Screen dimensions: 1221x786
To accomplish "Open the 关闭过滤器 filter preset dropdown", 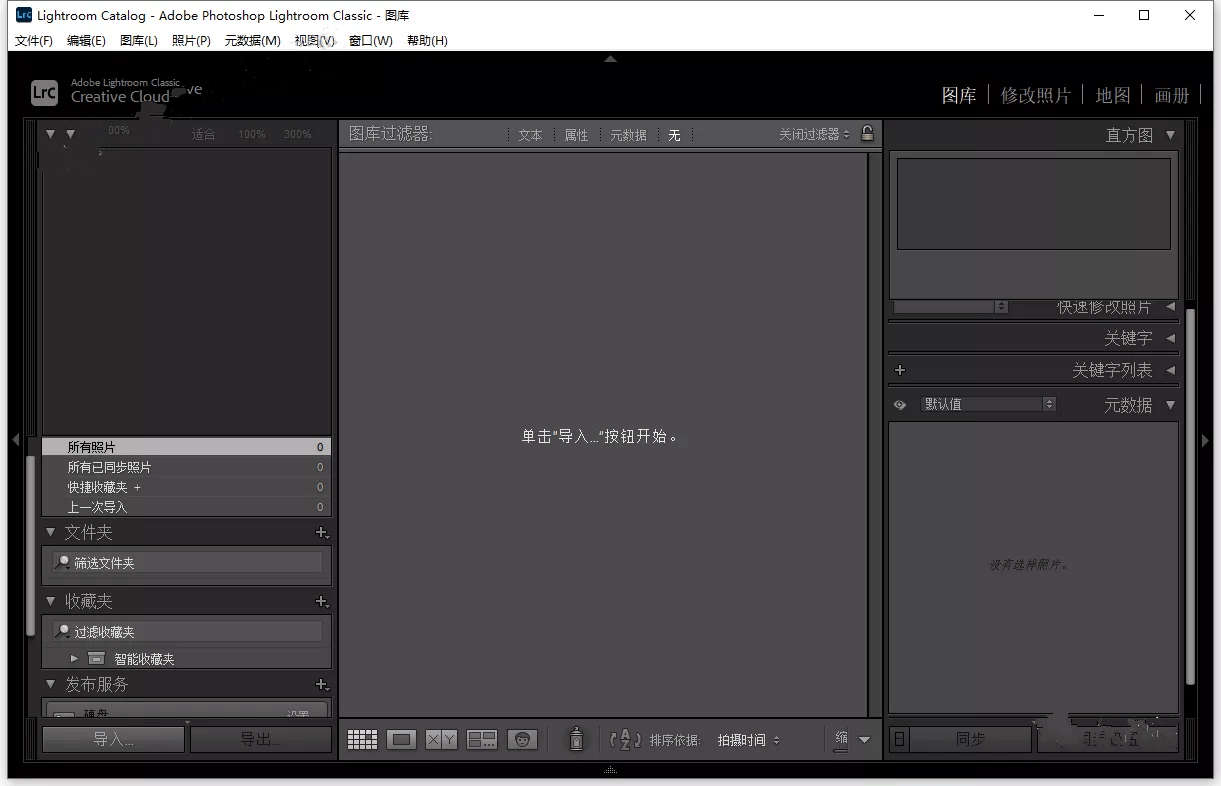I will (815, 134).
